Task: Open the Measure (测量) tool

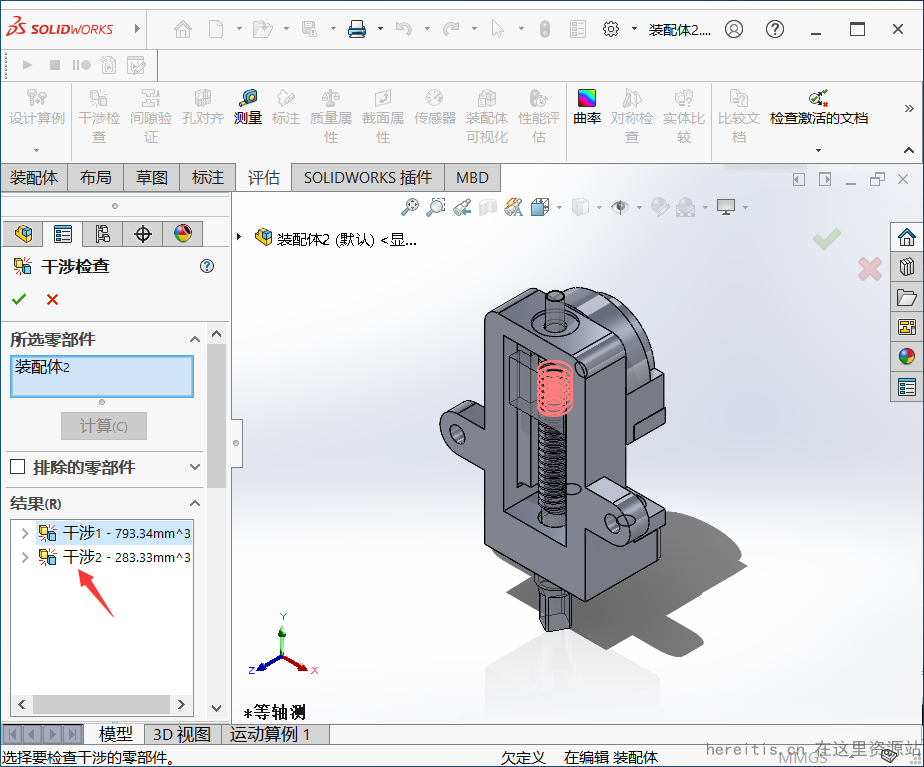Action: (x=248, y=107)
